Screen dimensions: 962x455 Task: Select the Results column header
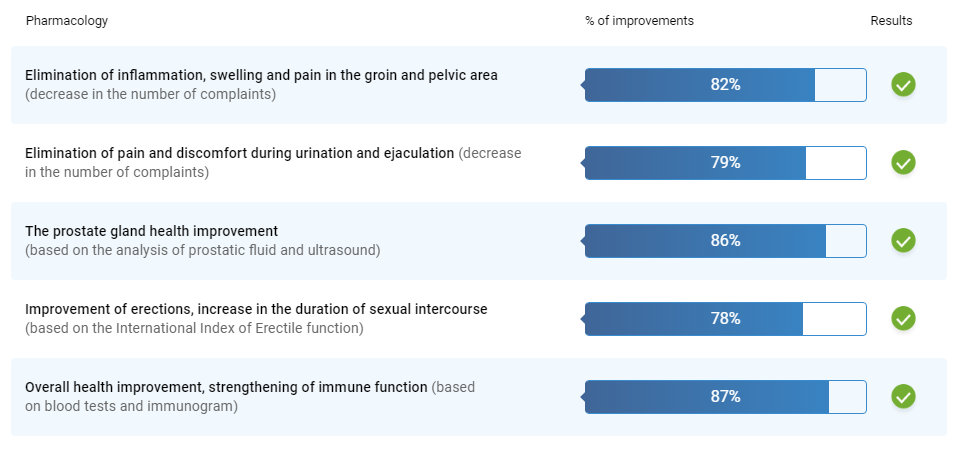(x=891, y=21)
